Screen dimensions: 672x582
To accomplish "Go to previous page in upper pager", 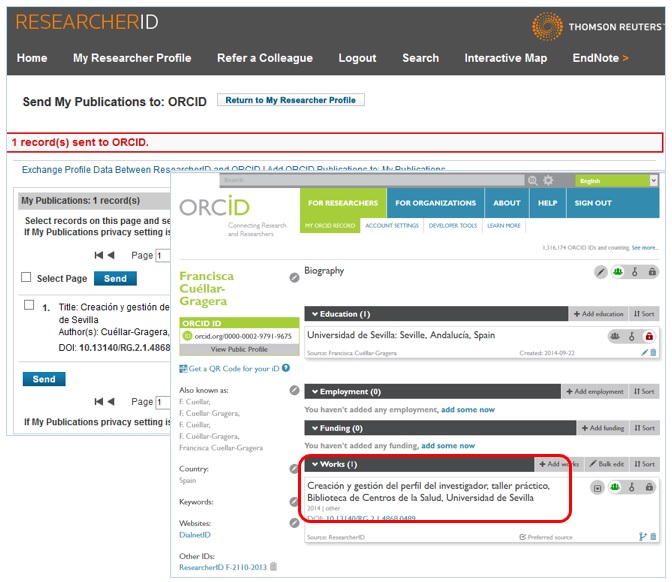I will [x=111, y=255].
